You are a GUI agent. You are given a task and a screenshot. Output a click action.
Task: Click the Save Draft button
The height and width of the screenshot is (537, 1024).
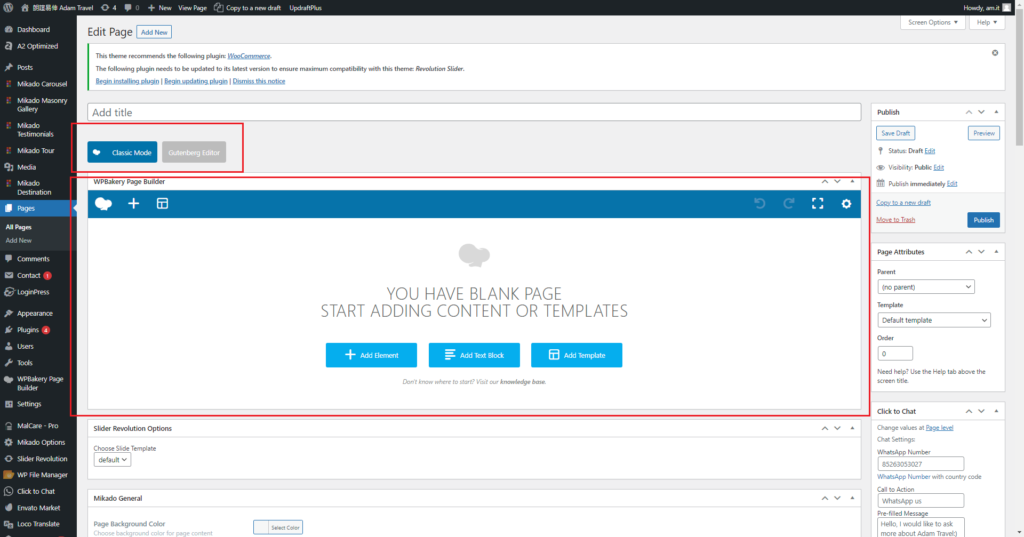click(895, 133)
